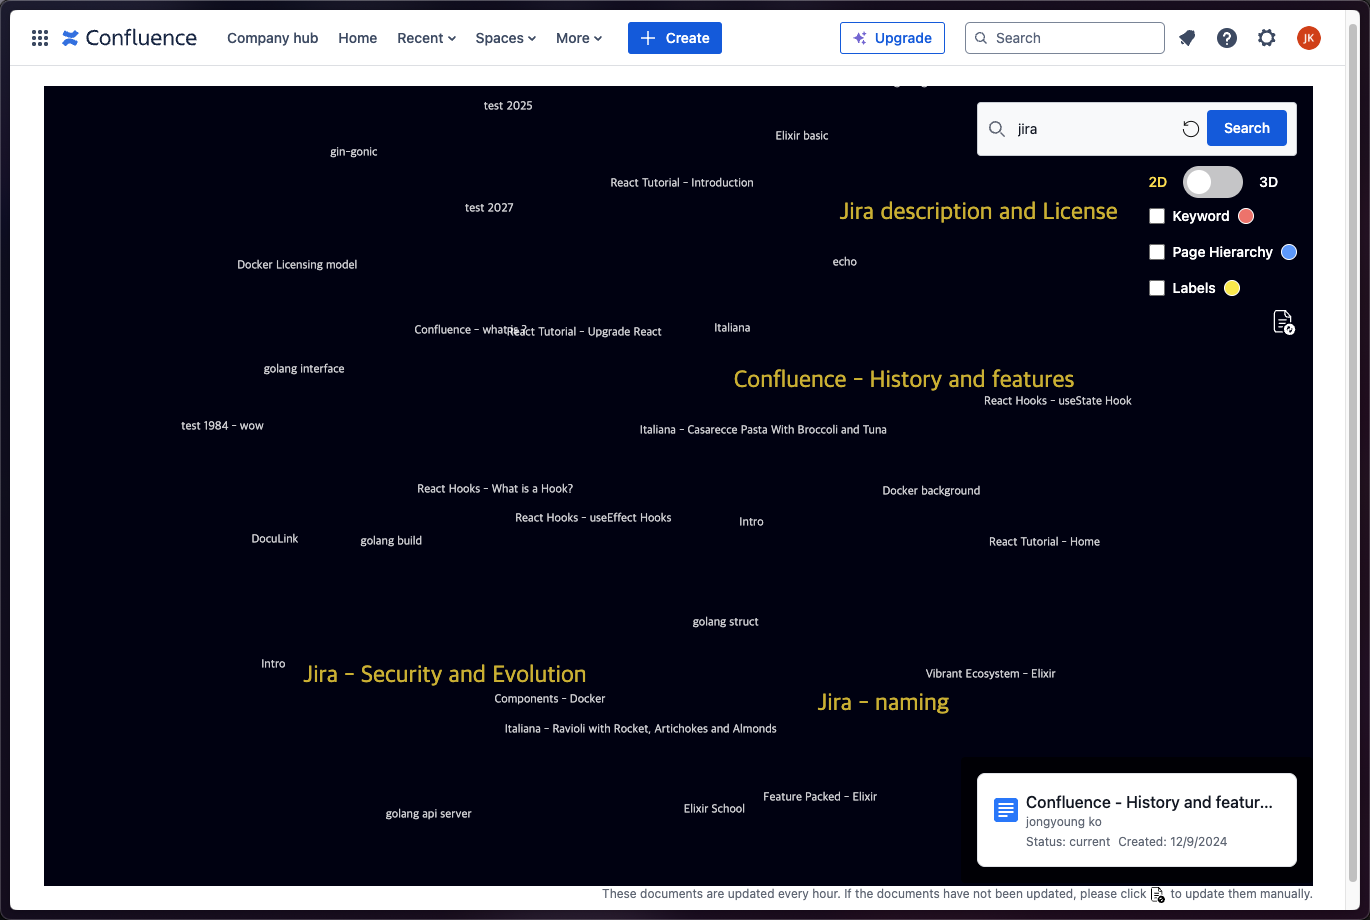The height and width of the screenshot is (920, 1370).
Task: Click the page icon in the Confluence History card
Action: pyautogui.click(x=1006, y=810)
